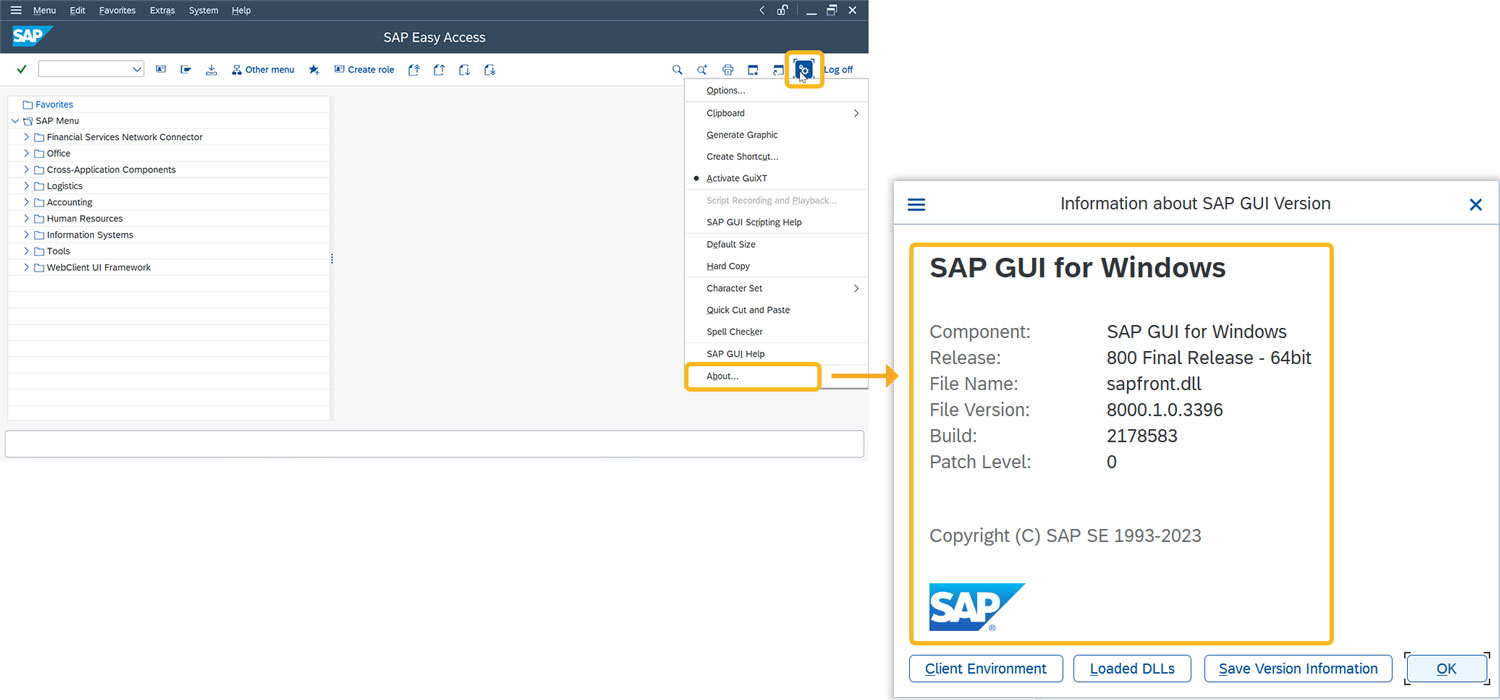Viewport: 1500px width, 700px height.
Task: Click the unlock padlock icon in title bar
Action: [783, 10]
